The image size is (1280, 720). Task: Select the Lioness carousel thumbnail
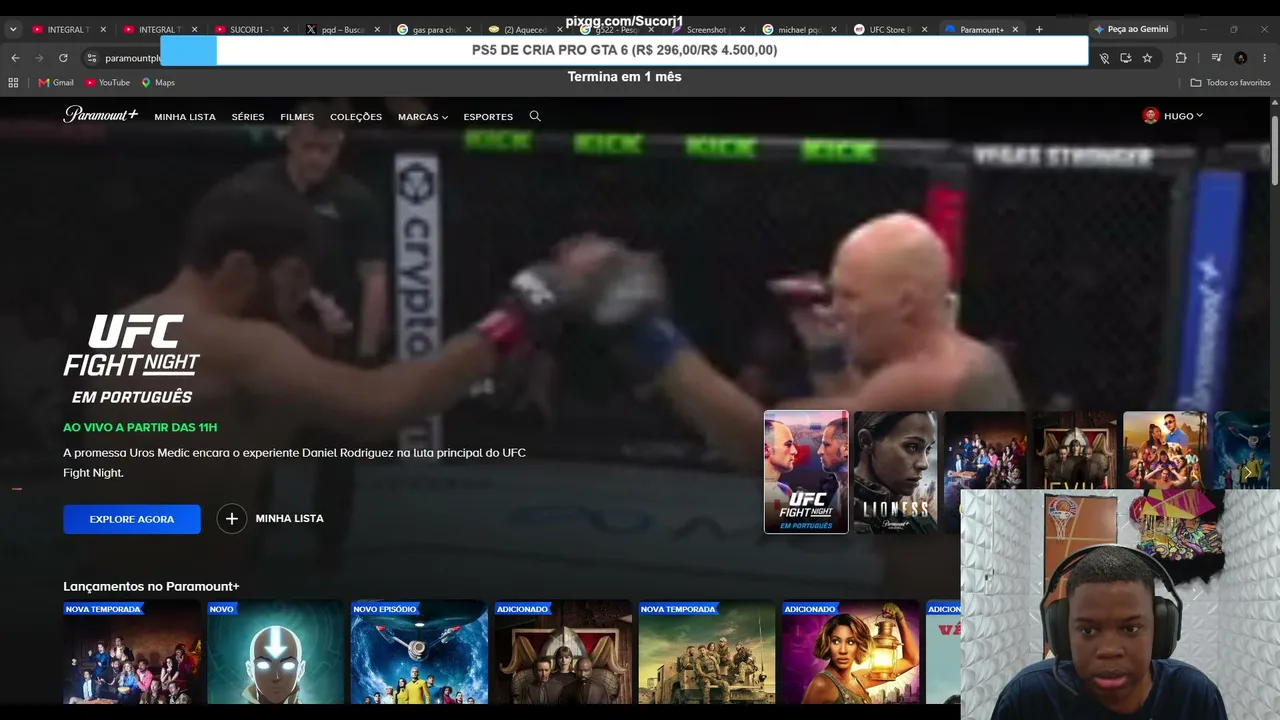pos(896,472)
